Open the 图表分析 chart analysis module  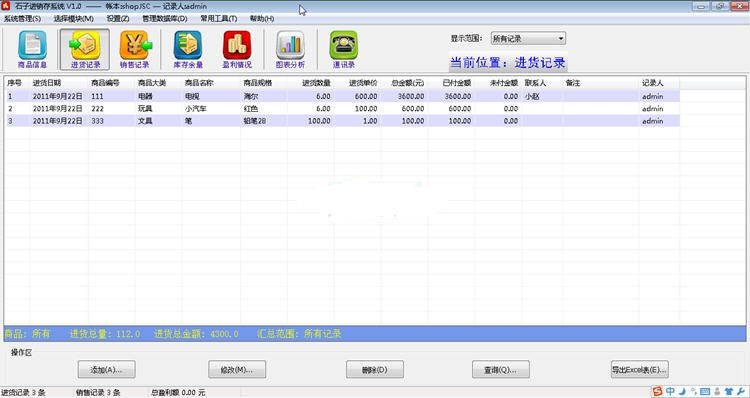click(290, 49)
